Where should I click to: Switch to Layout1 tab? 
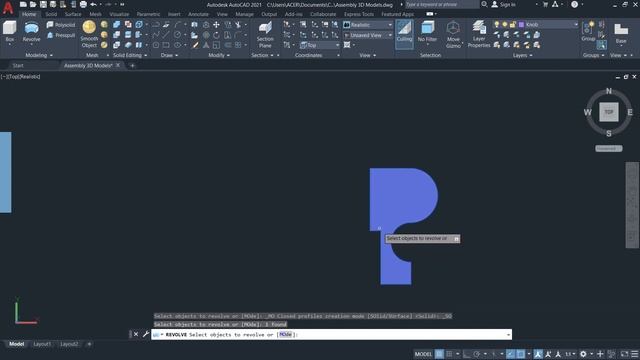pos(42,344)
